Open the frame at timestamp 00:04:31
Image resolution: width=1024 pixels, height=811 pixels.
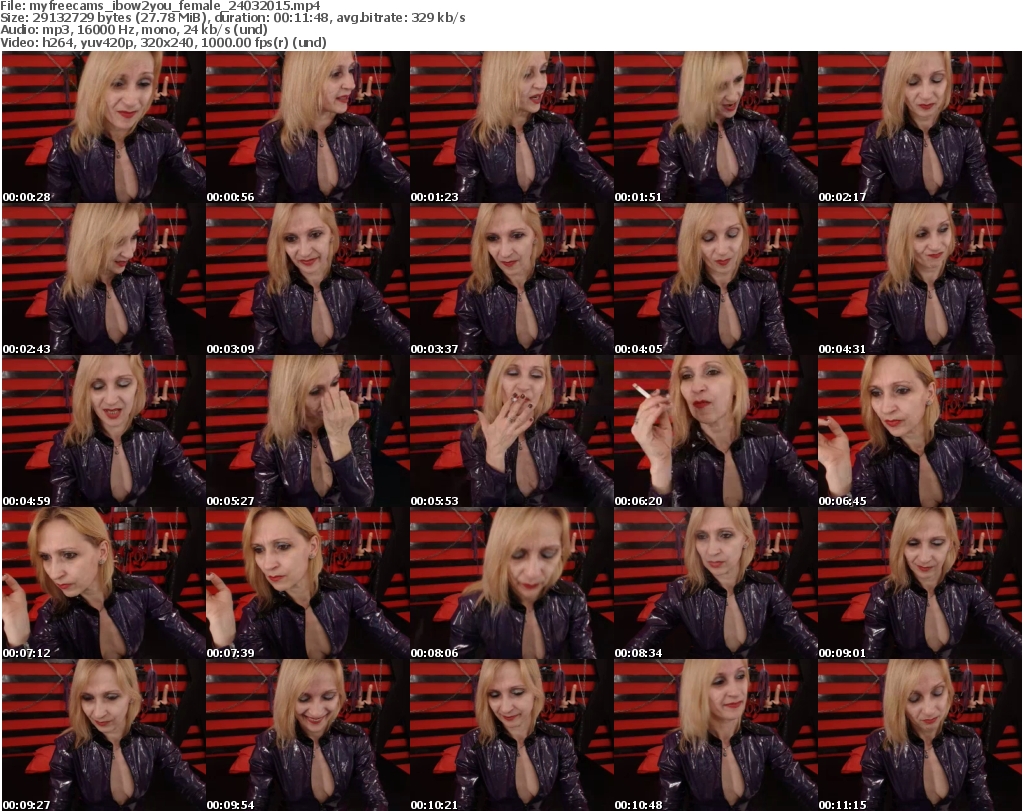pyautogui.click(x=920, y=279)
